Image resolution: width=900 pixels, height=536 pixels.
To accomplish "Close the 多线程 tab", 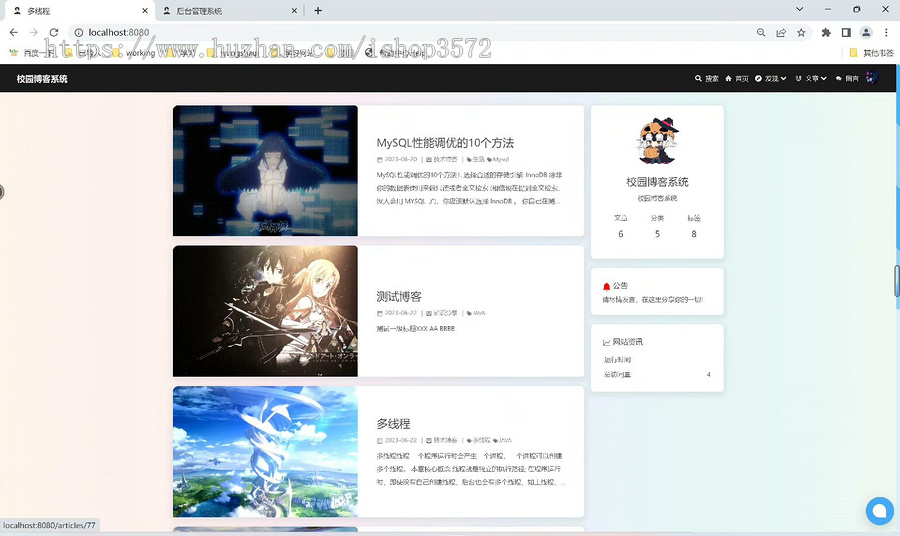I will 145,10.
